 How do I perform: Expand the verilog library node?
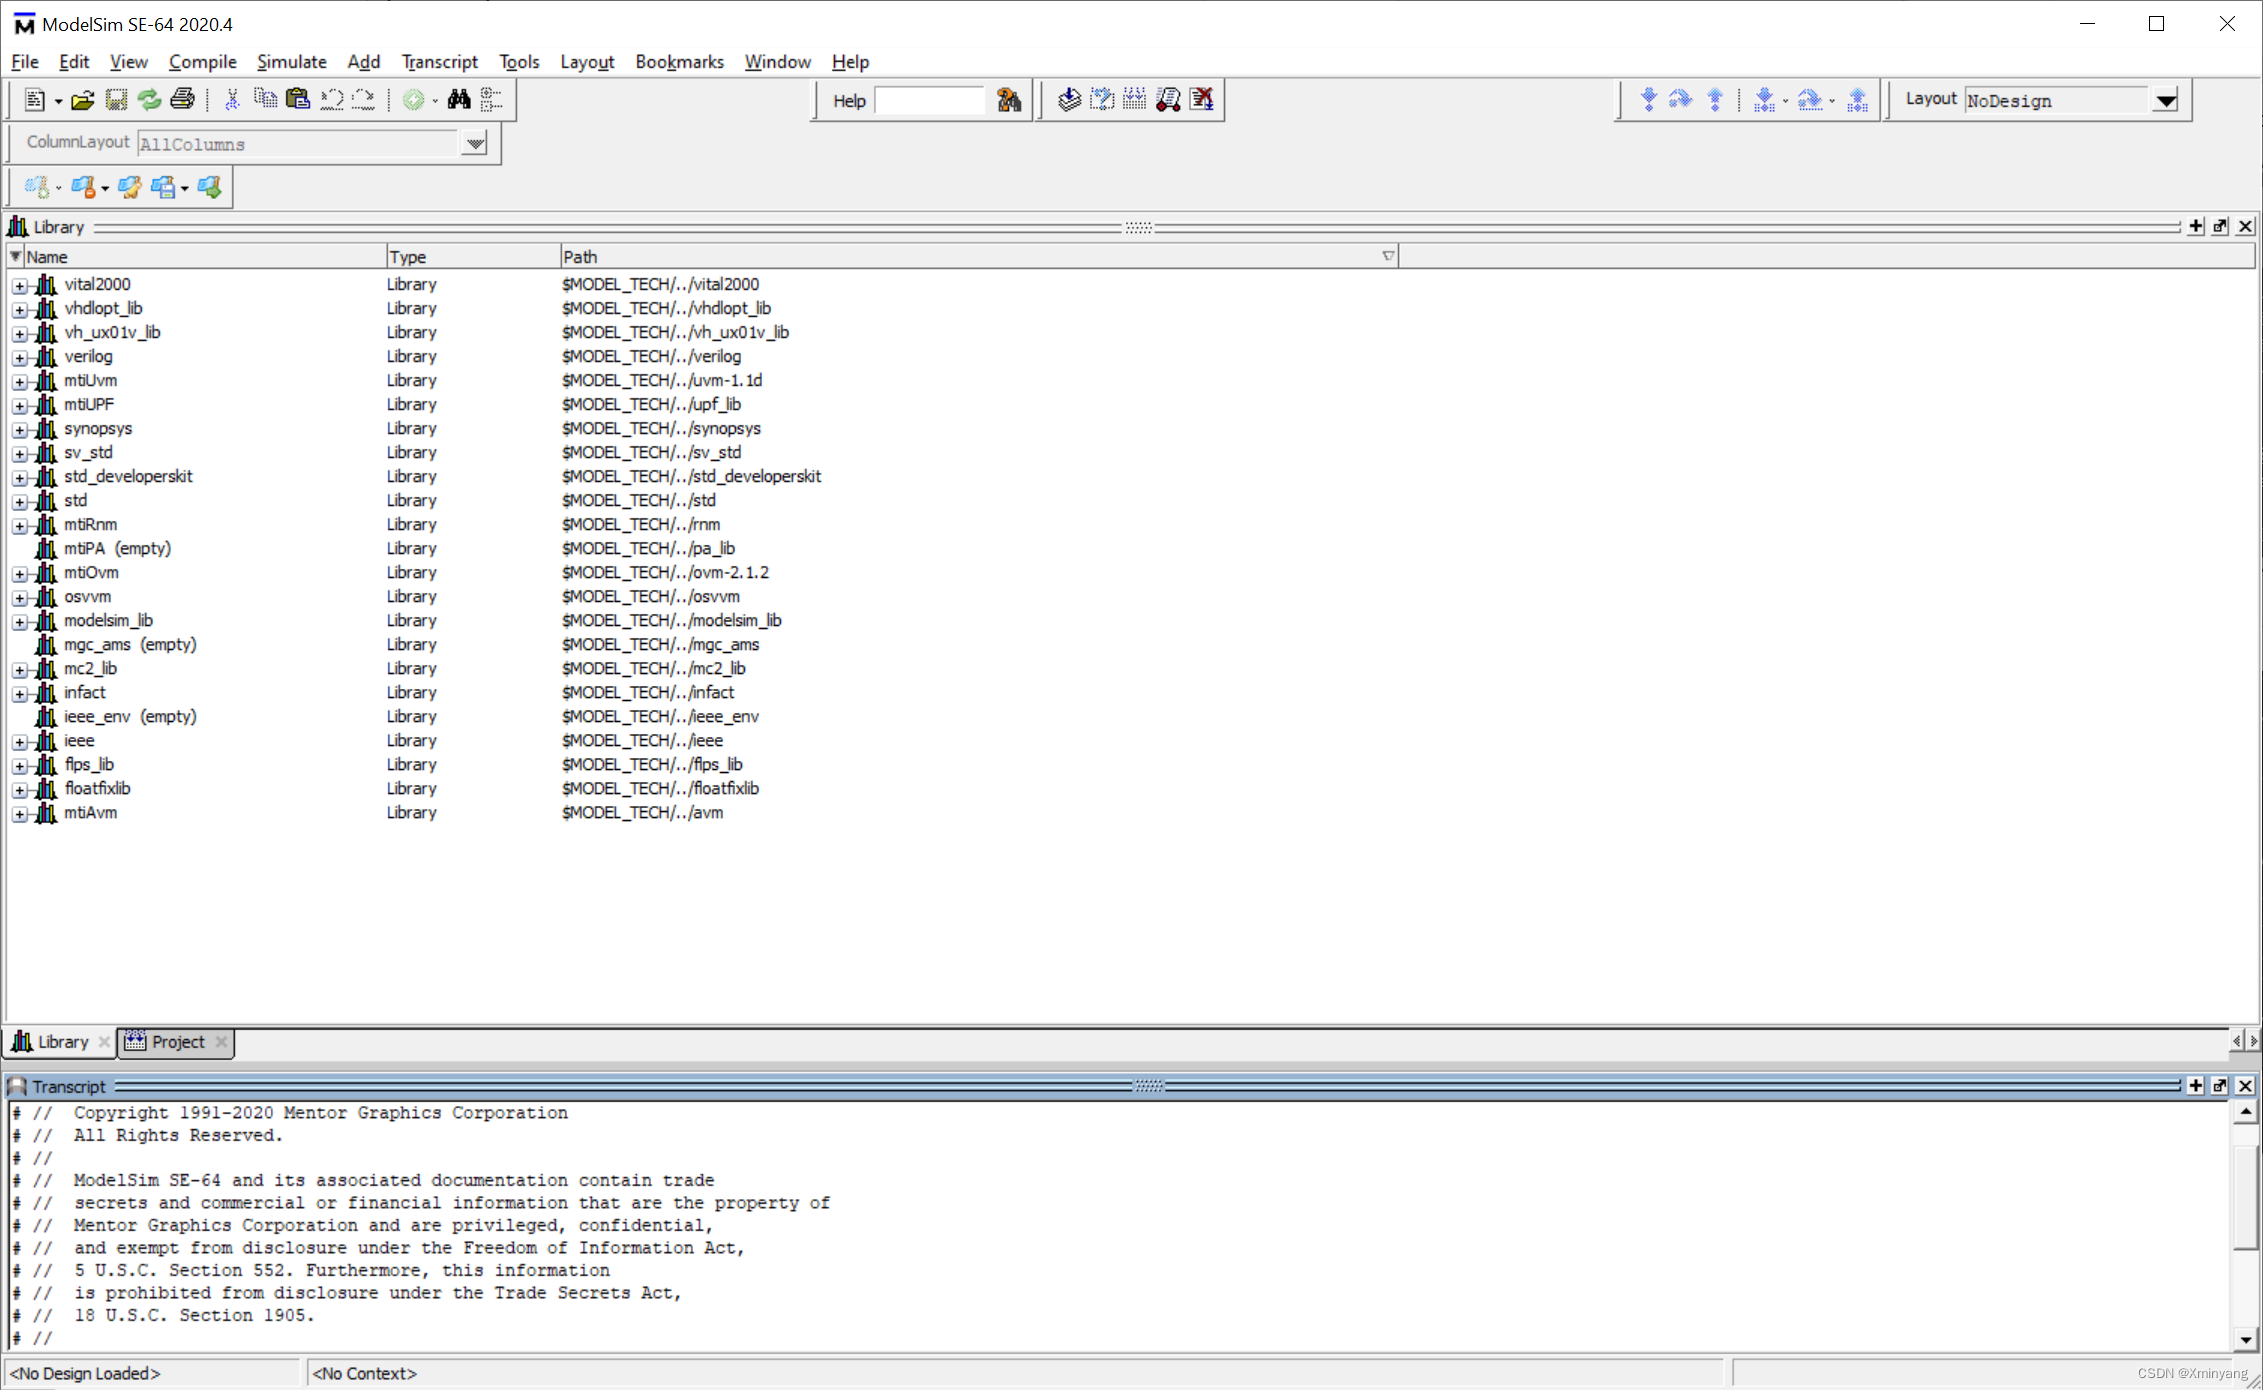coord(19,358)
